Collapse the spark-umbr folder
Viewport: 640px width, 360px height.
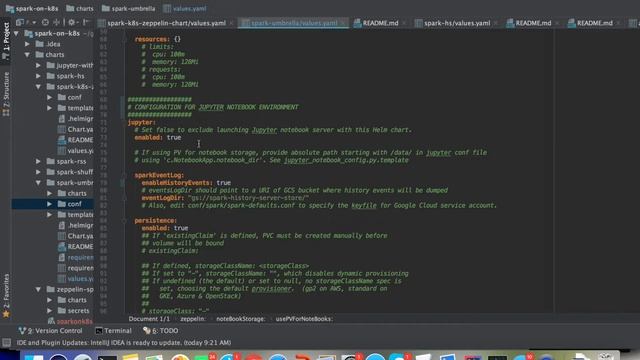tap(38, 182)
